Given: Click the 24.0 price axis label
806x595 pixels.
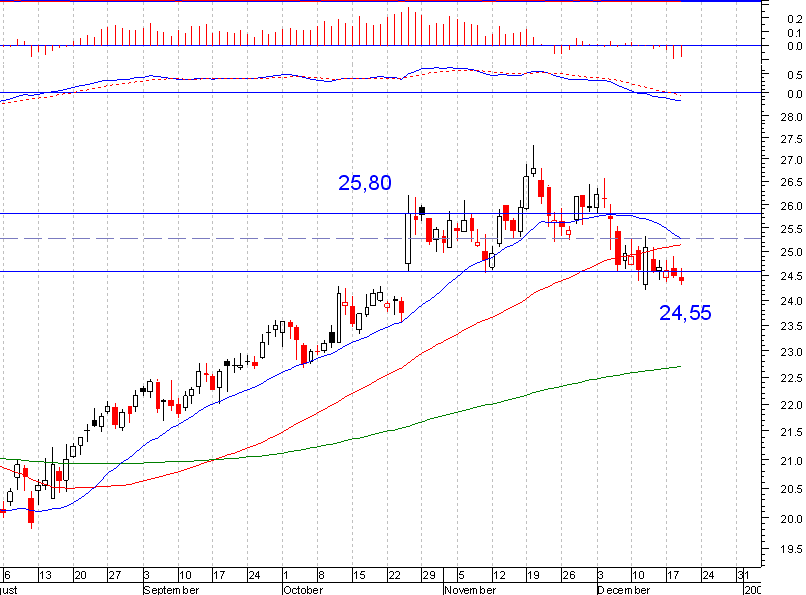Looking at the screenshot, I should (792, 301).
